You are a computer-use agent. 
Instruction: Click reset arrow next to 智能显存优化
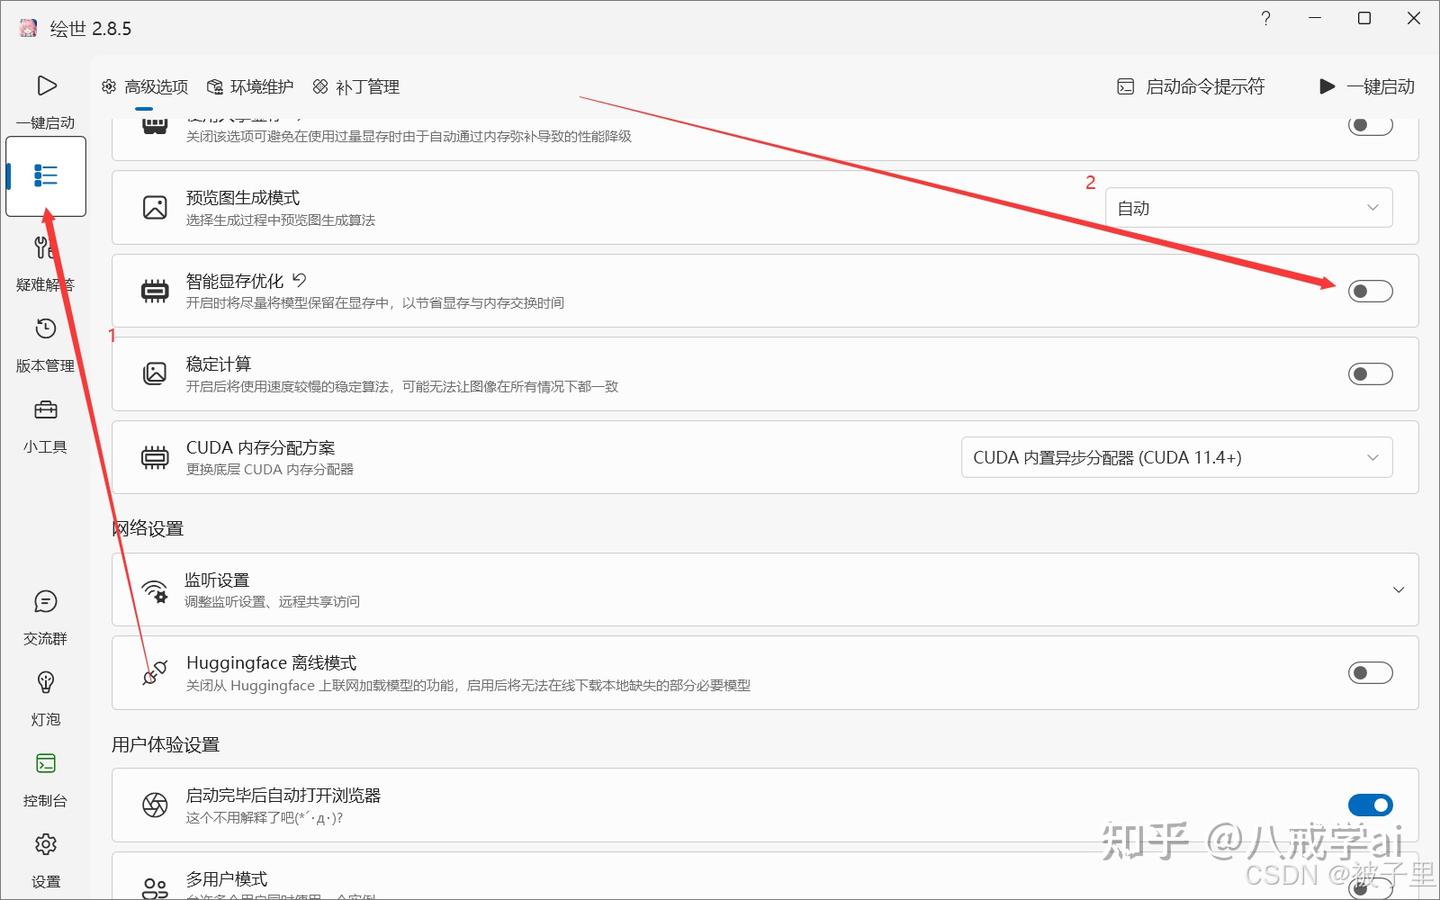(299, 280)
